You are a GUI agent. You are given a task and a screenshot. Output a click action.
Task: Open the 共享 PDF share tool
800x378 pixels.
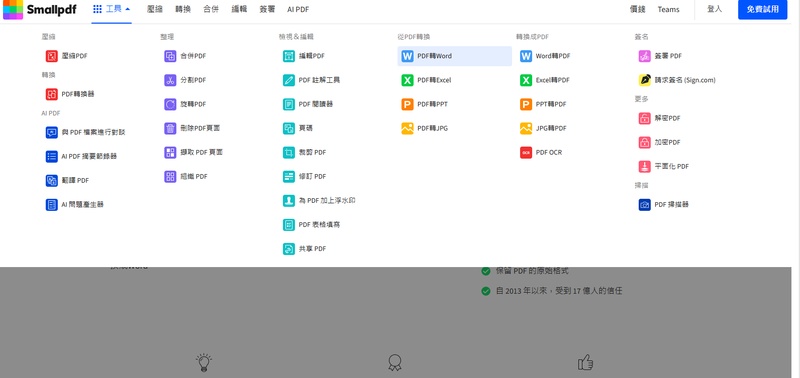point(305,249)
